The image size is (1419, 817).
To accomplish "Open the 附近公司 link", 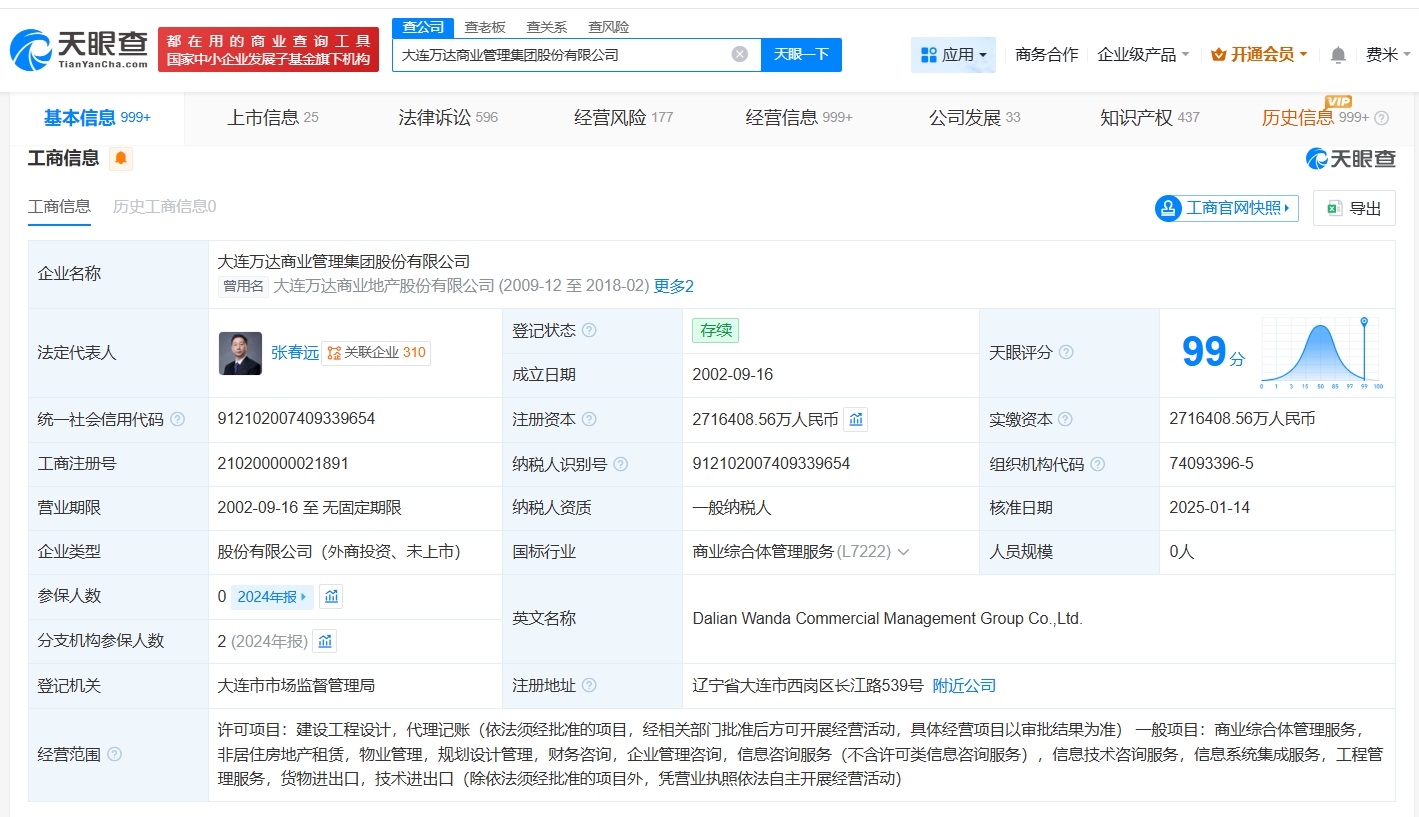I will coord(964,686).
